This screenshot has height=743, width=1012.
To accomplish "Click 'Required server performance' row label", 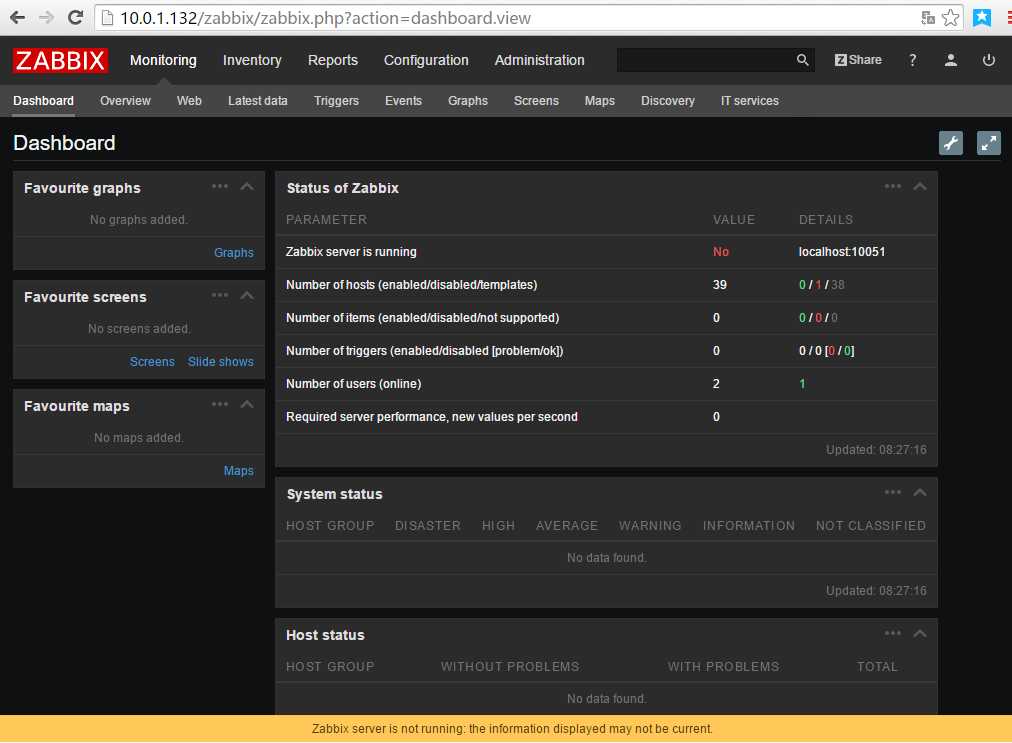I will click(x=432, y=416).
